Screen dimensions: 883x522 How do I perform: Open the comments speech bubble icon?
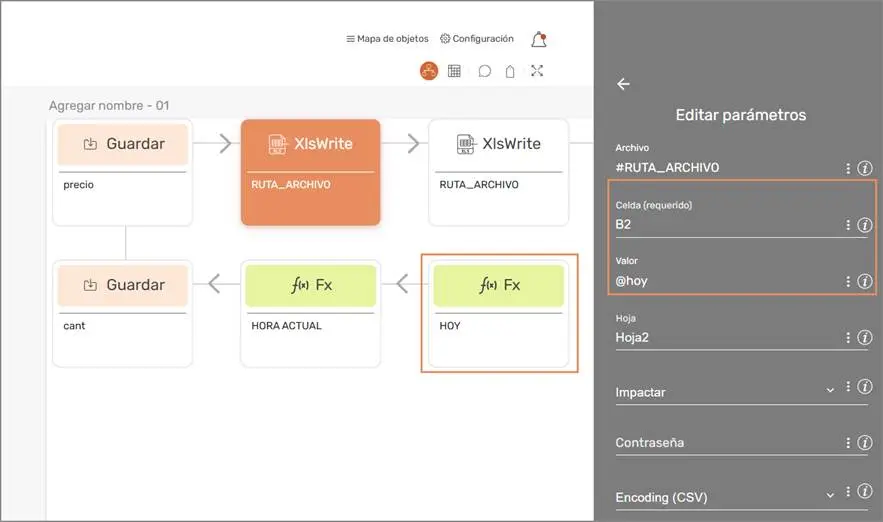484,71
